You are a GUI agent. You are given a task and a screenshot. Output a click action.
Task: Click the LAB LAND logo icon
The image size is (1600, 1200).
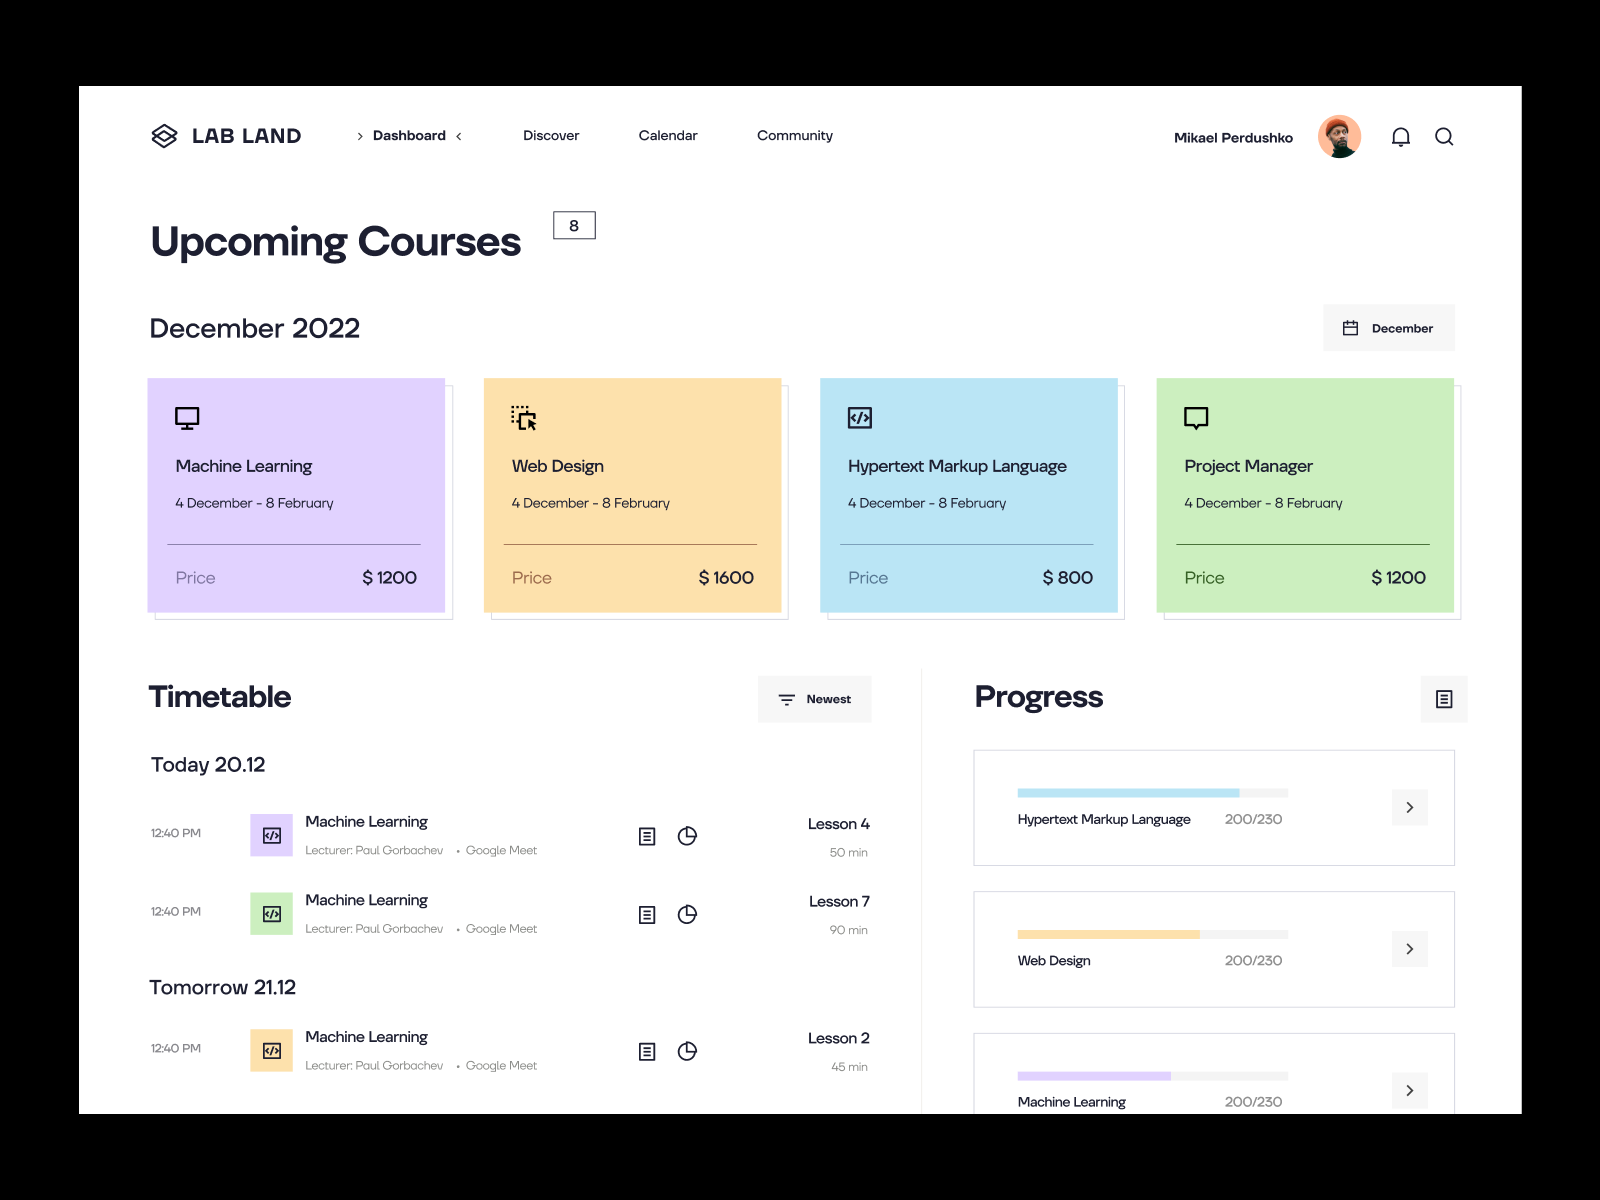163,135
